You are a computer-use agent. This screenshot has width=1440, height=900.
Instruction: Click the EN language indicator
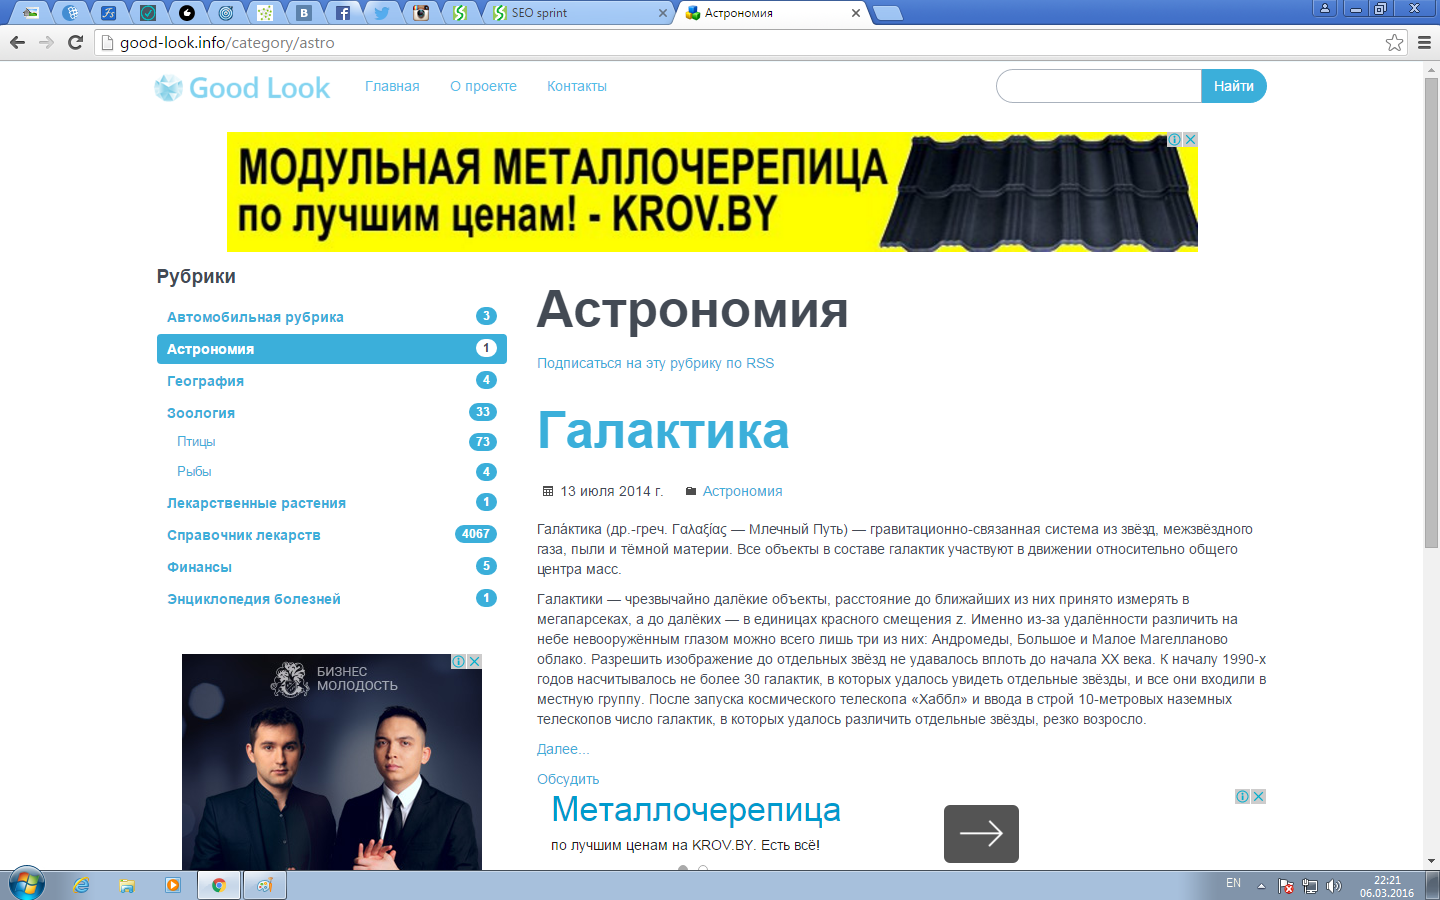(1233, 883)
